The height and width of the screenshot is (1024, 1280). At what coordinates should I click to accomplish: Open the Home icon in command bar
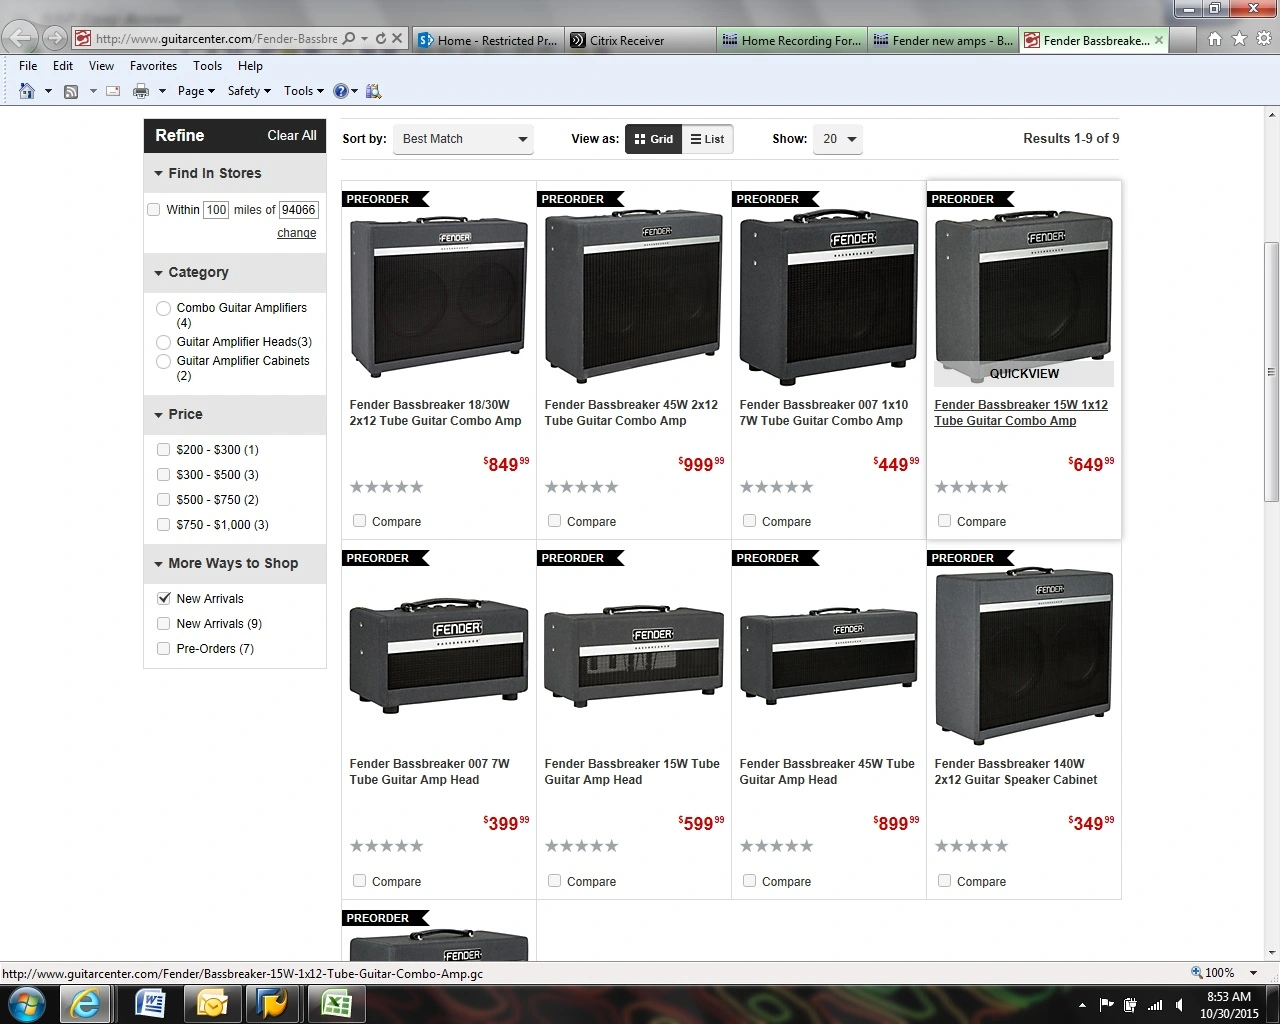tap(27, 91)
